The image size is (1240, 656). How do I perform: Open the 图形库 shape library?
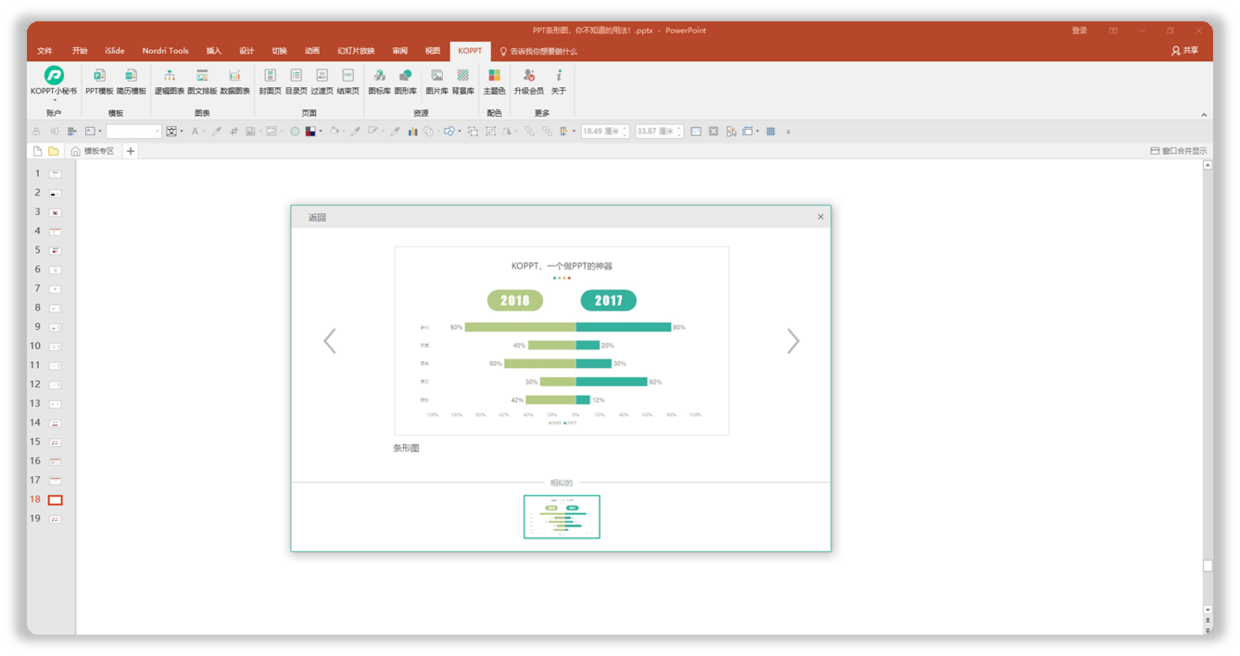click(x=405, y=82)
